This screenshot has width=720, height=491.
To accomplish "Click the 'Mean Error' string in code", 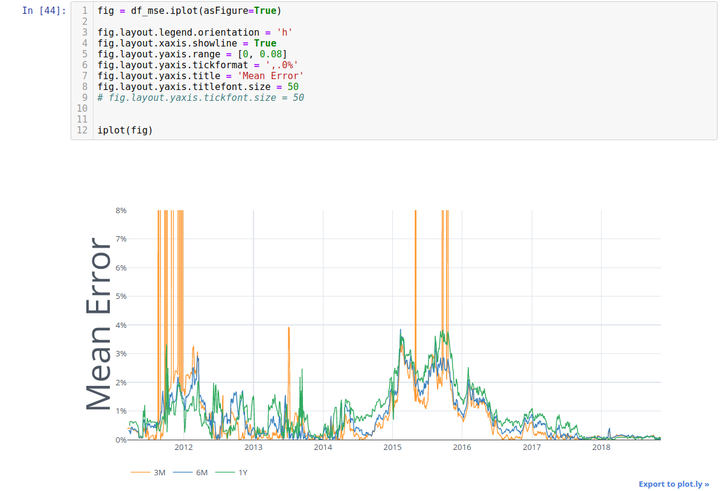I will 270,76.
